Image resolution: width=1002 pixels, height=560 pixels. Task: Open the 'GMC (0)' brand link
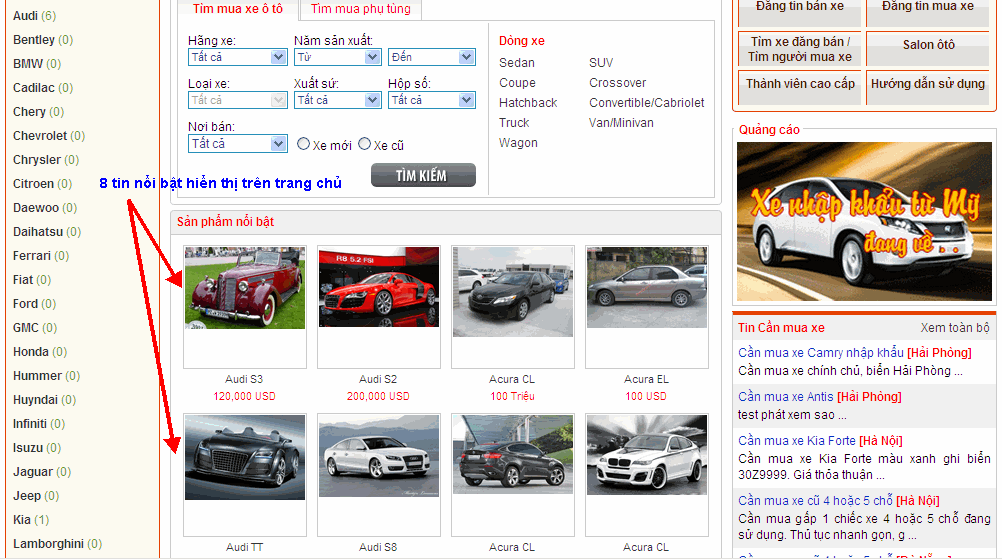click(x=35, y=327)
